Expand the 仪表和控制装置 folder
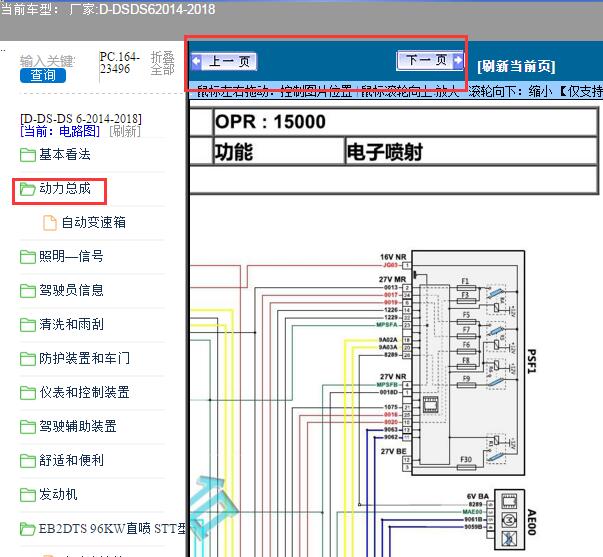The image size is (603, 557). click(84, 392)
